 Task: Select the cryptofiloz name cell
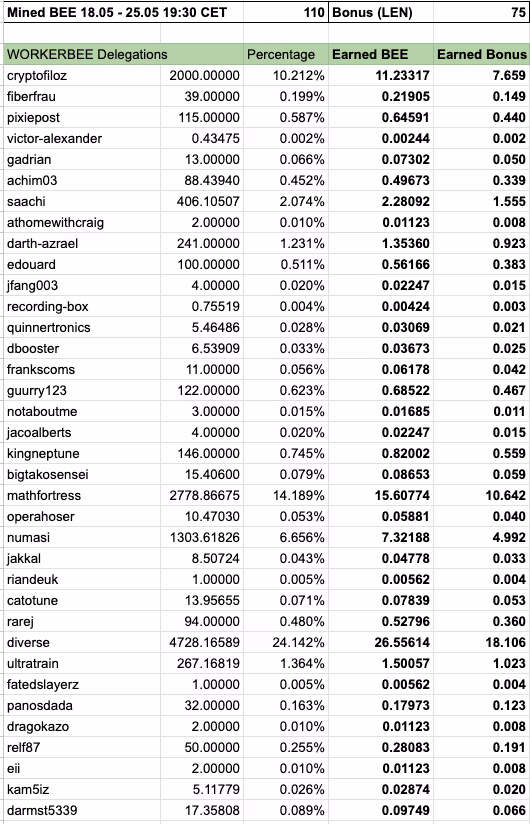(x=82, y=76)
